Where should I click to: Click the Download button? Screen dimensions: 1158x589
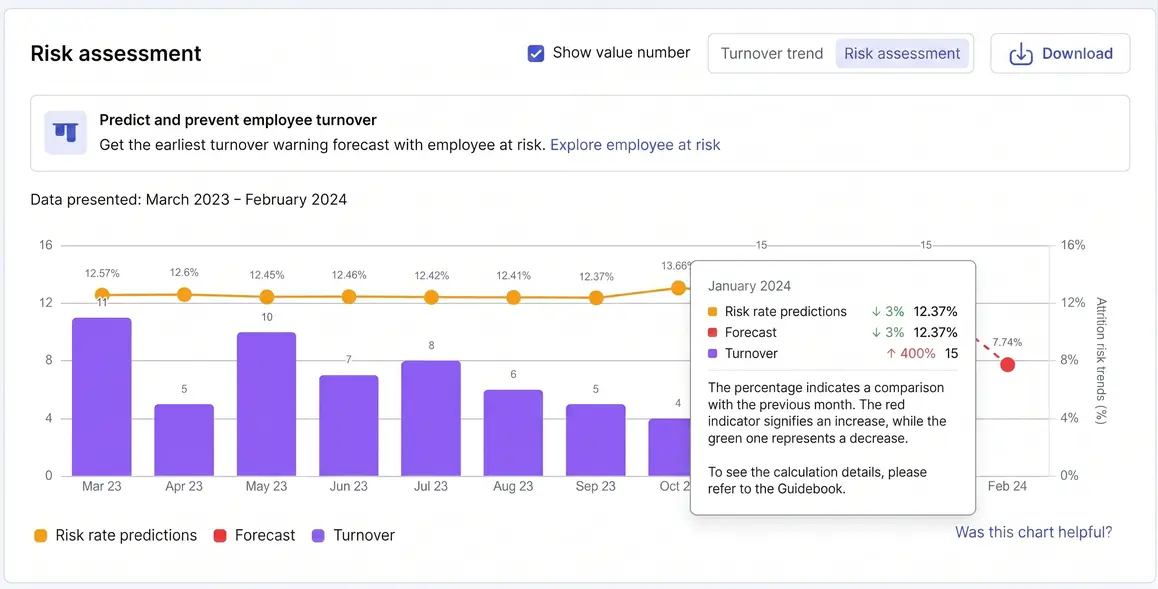pos(1060,53)
